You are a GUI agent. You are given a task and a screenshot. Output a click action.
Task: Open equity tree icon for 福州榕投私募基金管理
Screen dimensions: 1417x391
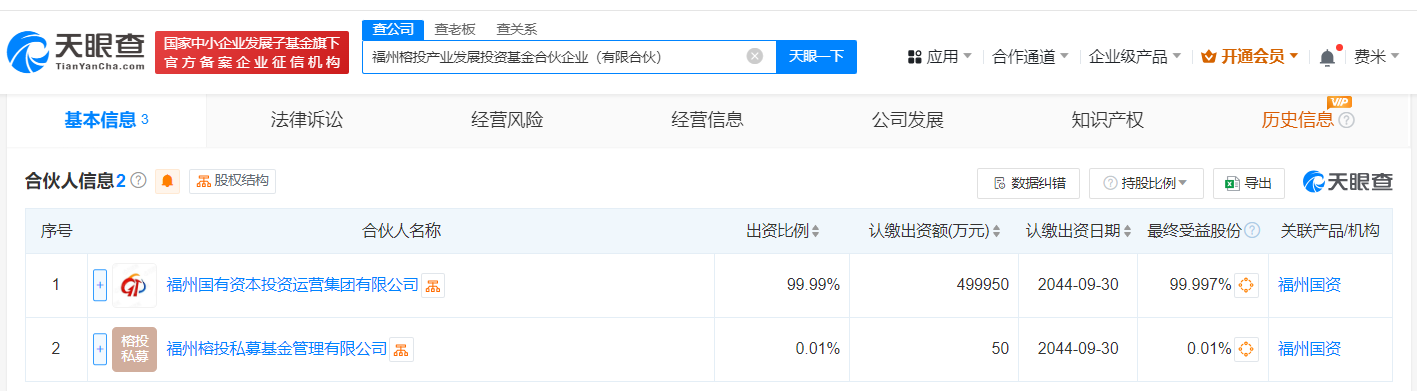click(x=401, y=349)
